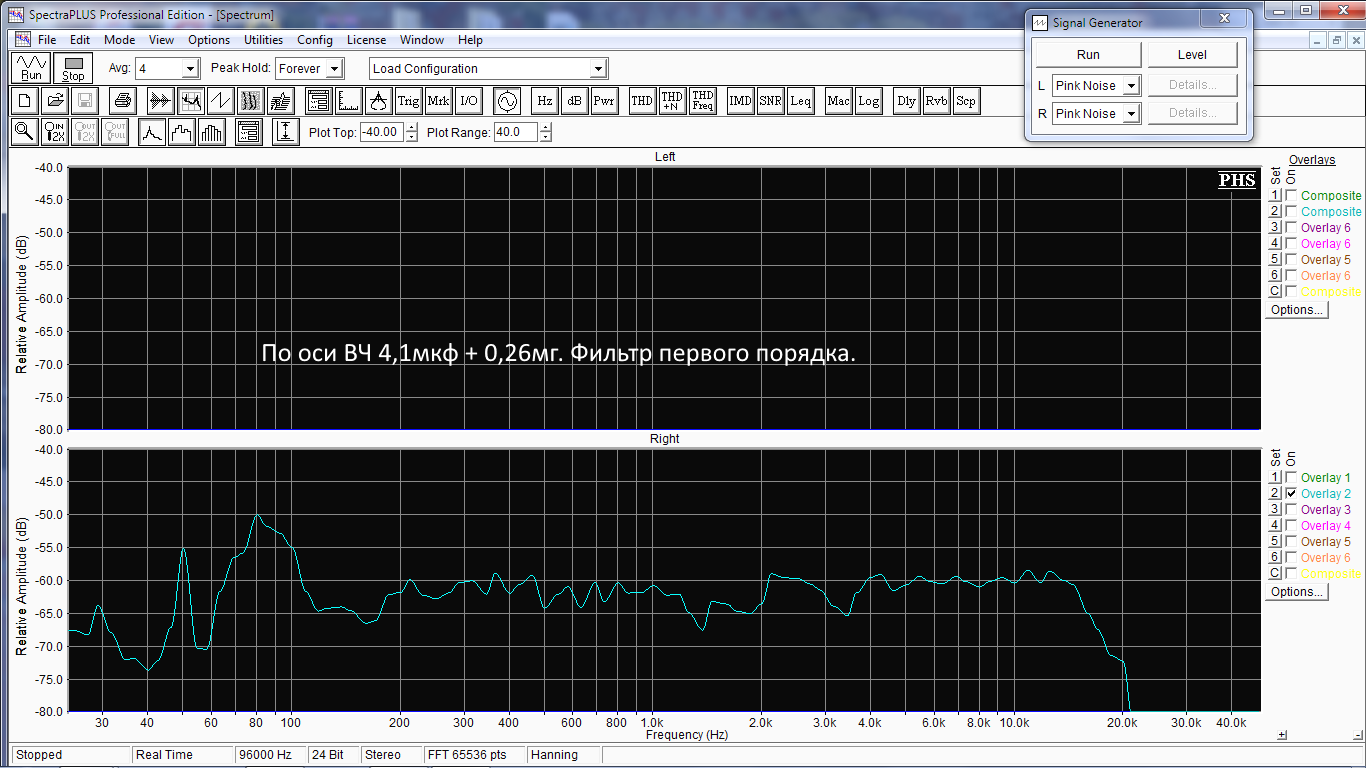The image size is (1366, 768).
Task: Open the Utilities menu
Action: pyautogui.click(x=263, y=40)
